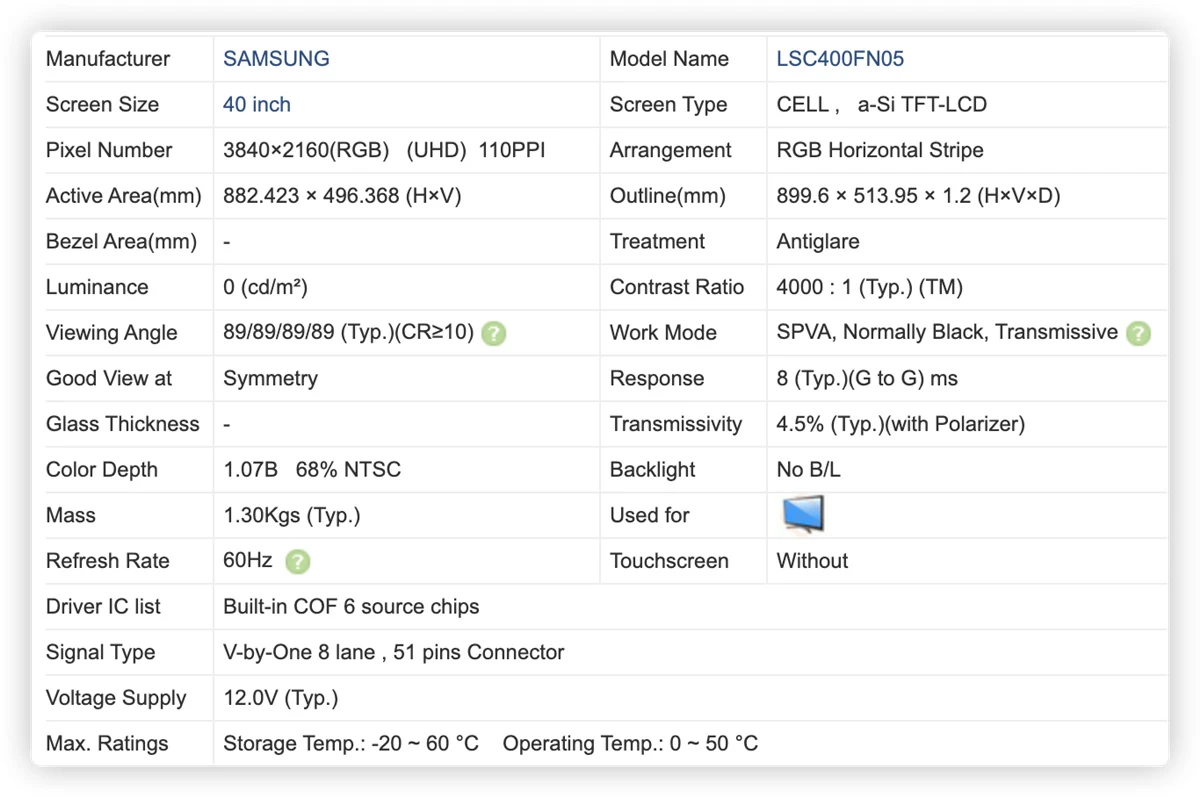The image size is (1200, 797).
Task: Select the Luminance label
Action: [x=97, y=287]
